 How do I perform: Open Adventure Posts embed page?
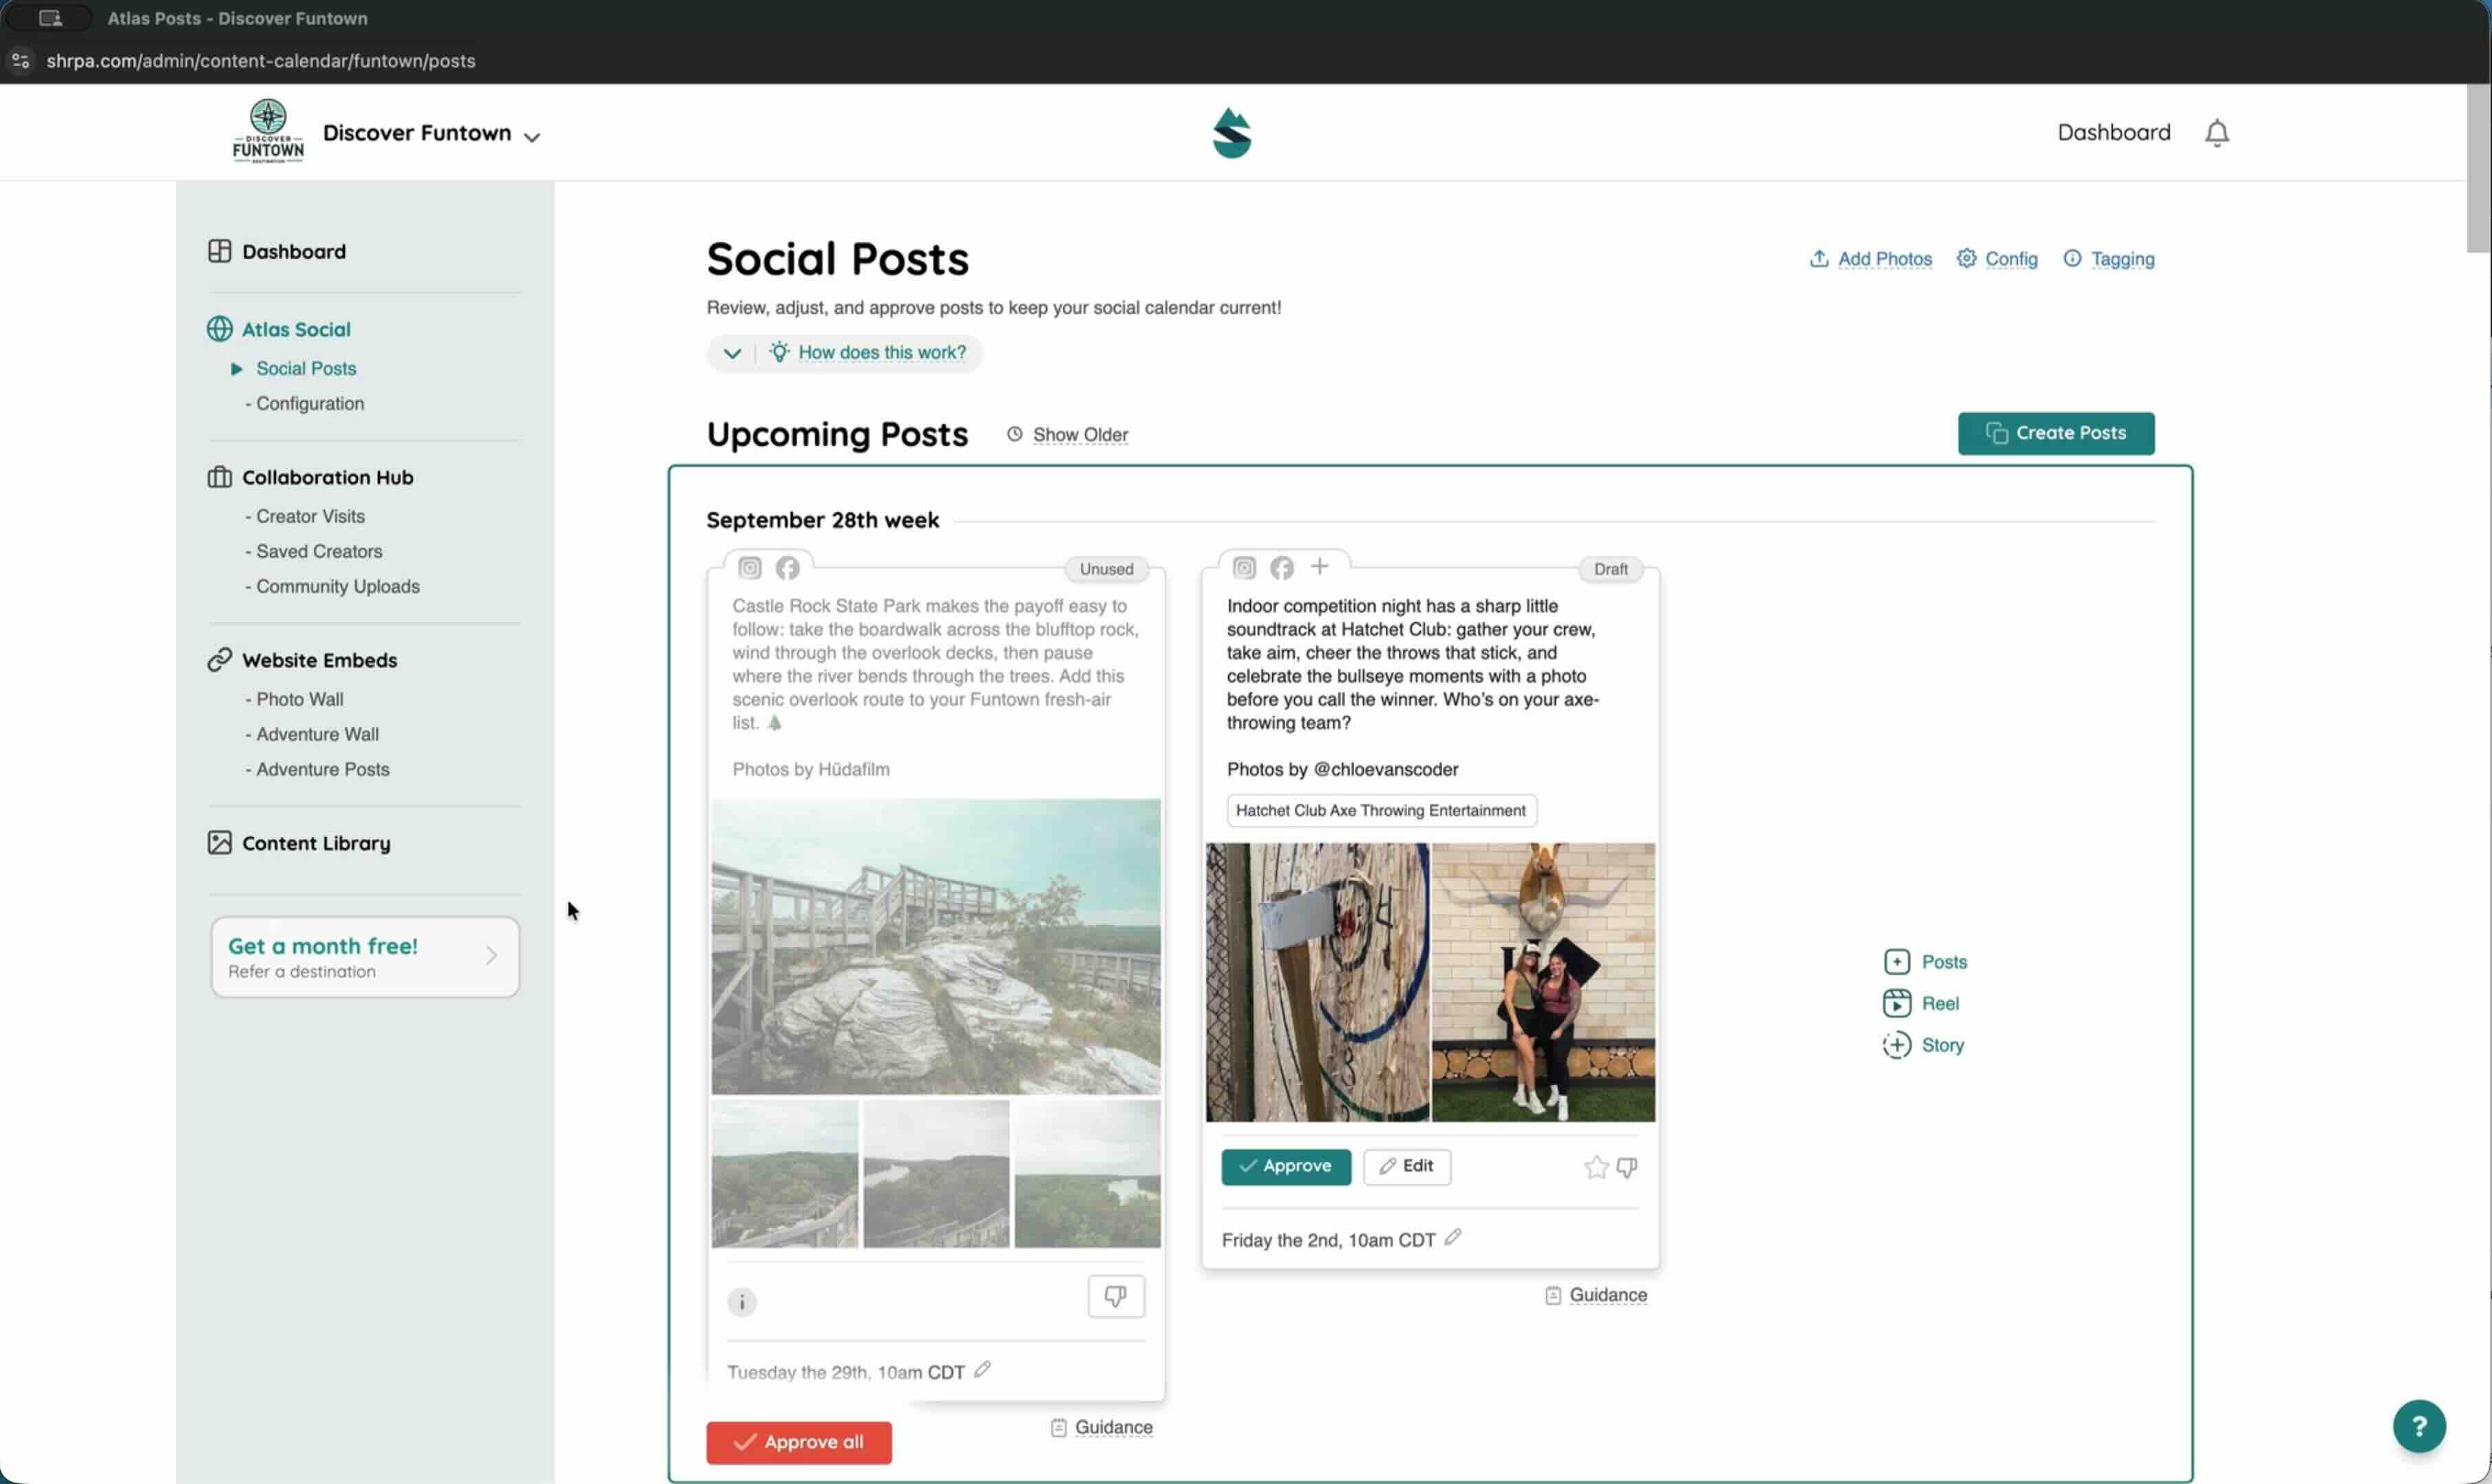pyautogui.click(x=323, y=770)
